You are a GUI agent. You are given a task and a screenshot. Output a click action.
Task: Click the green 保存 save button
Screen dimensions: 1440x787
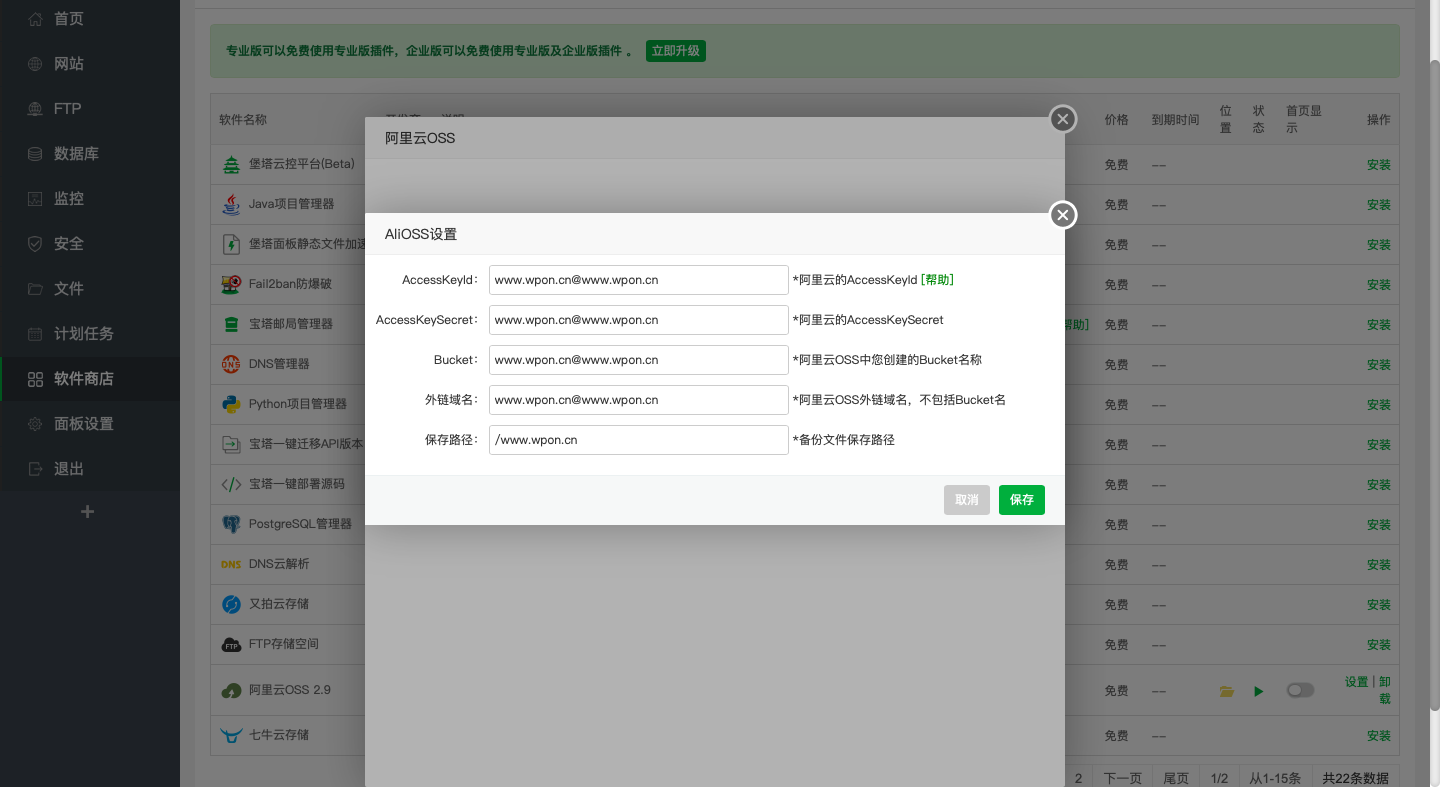1022,500
